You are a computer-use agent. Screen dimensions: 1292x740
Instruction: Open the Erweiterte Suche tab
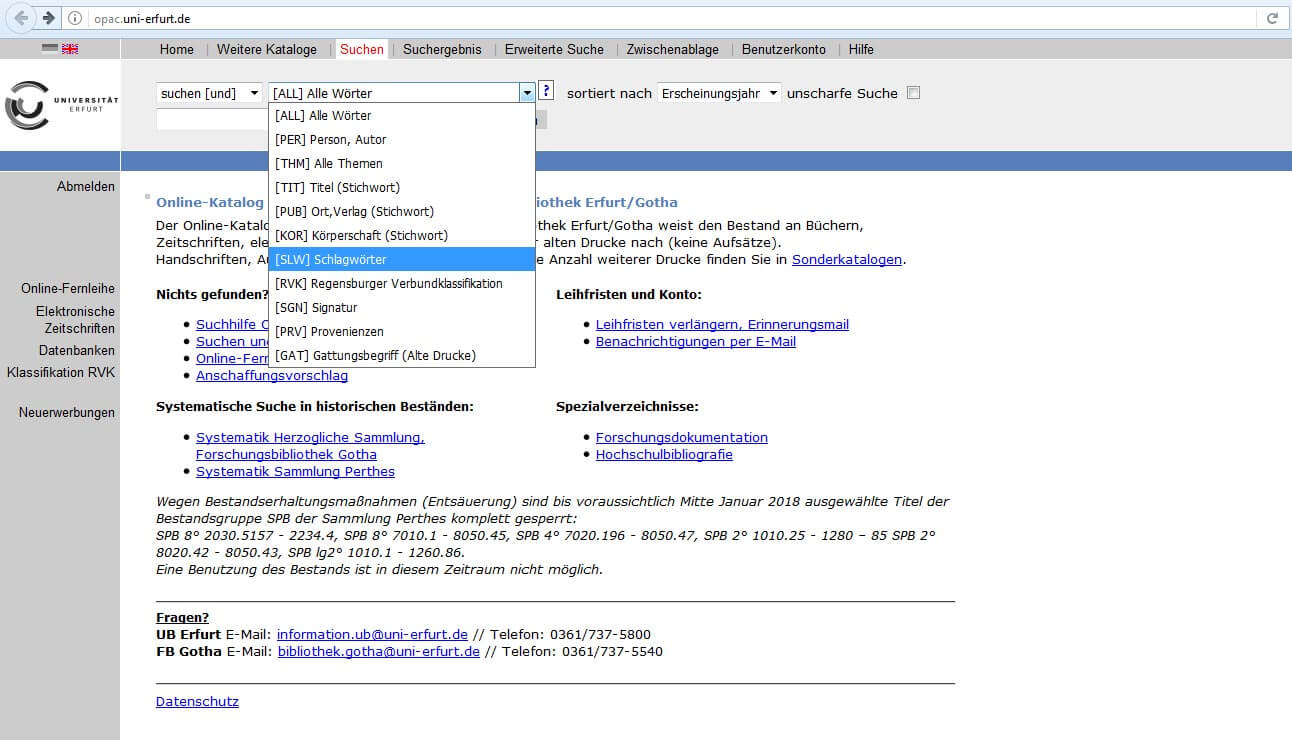(554, 49)
